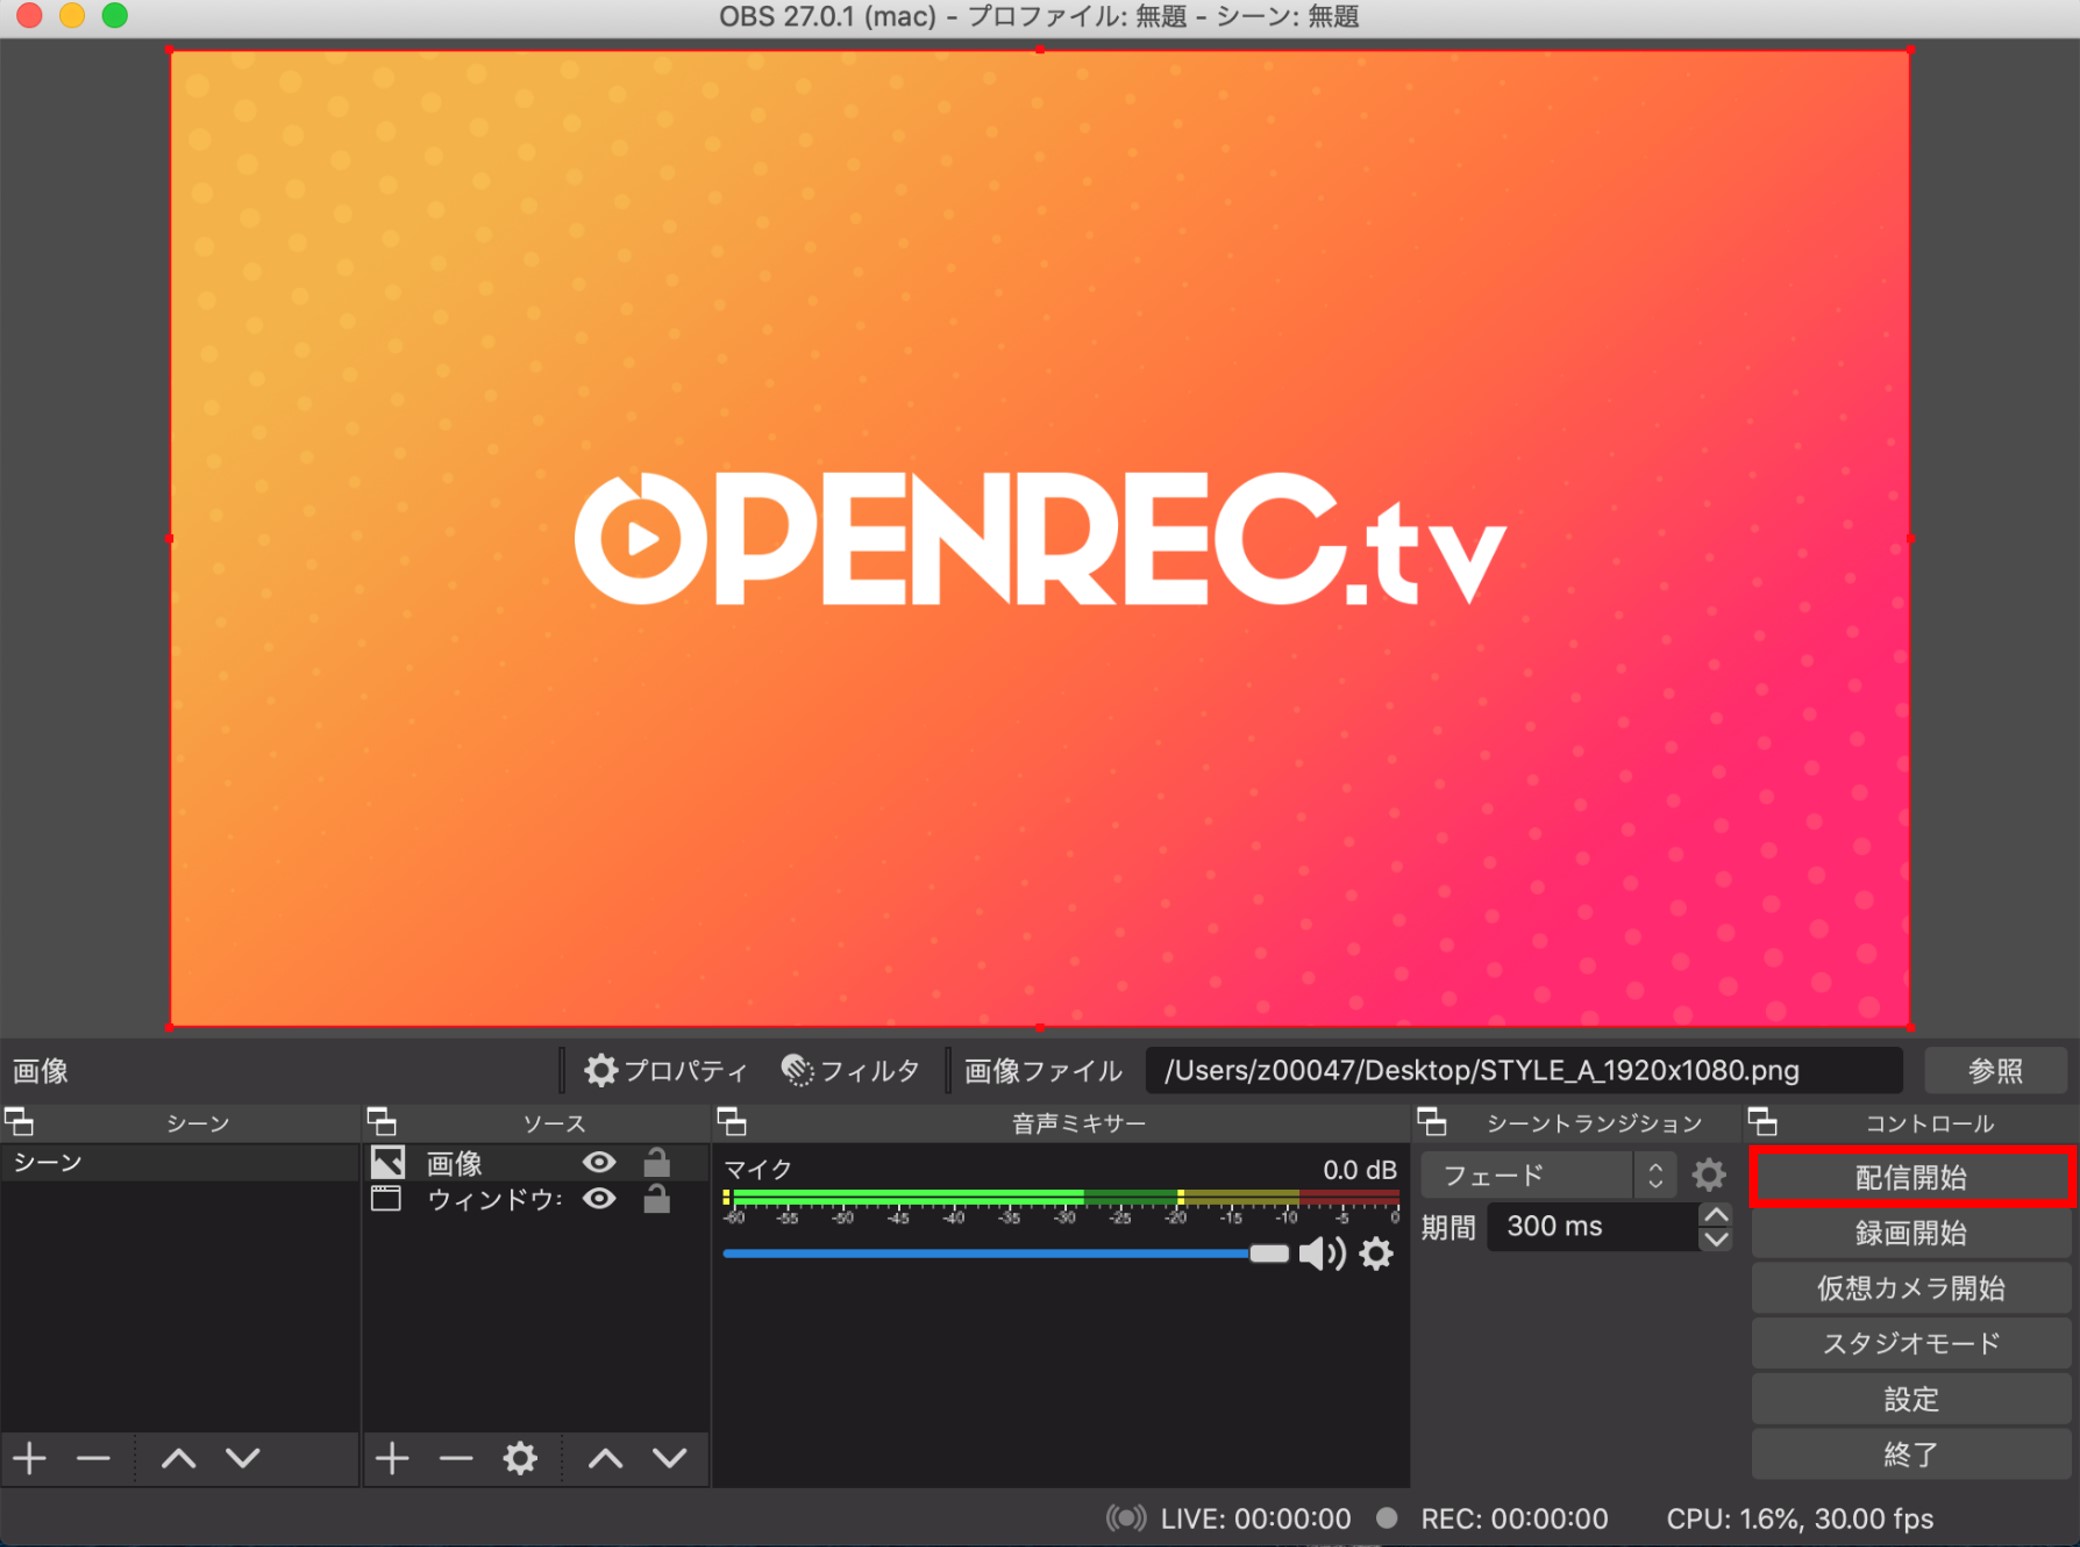Toggle visibility of ウィンドウ source
Screen dimensions: 2080x1547
(x=599, y=1199)
